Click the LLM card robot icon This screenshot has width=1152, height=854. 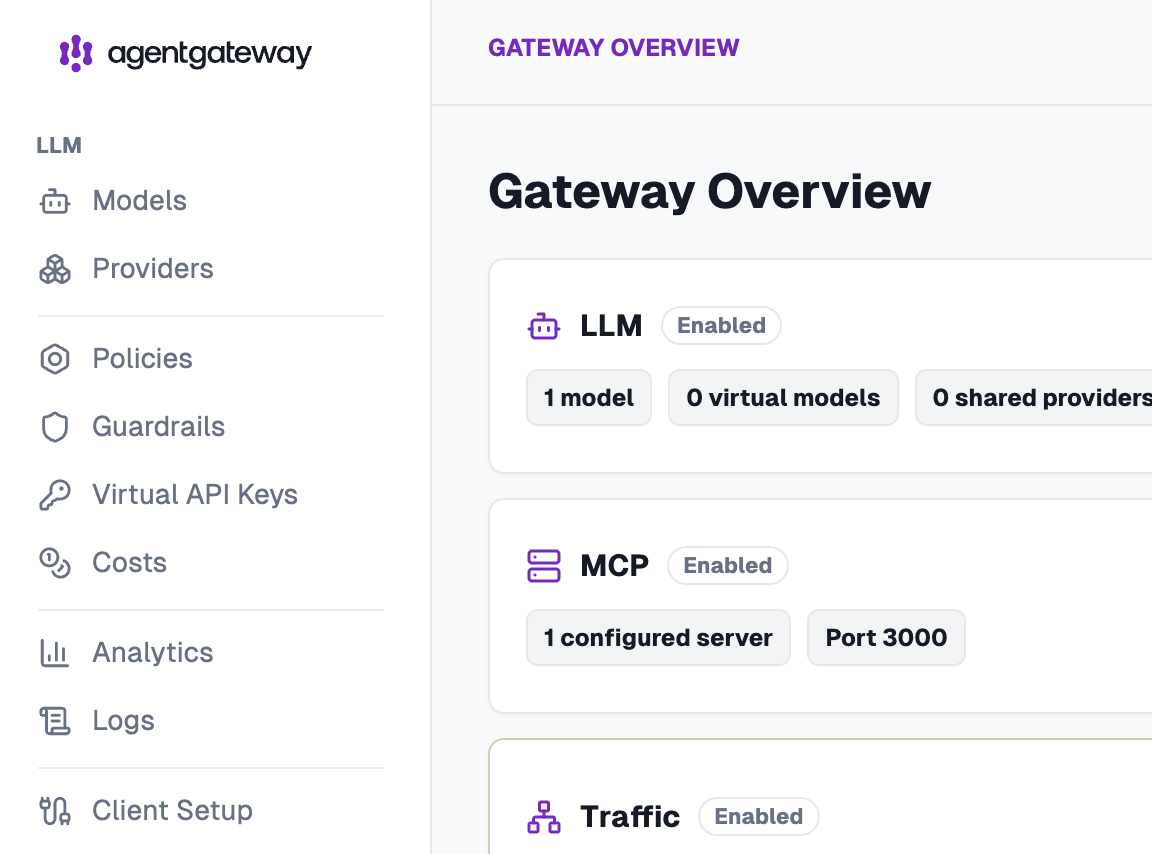tap(544, 326)
